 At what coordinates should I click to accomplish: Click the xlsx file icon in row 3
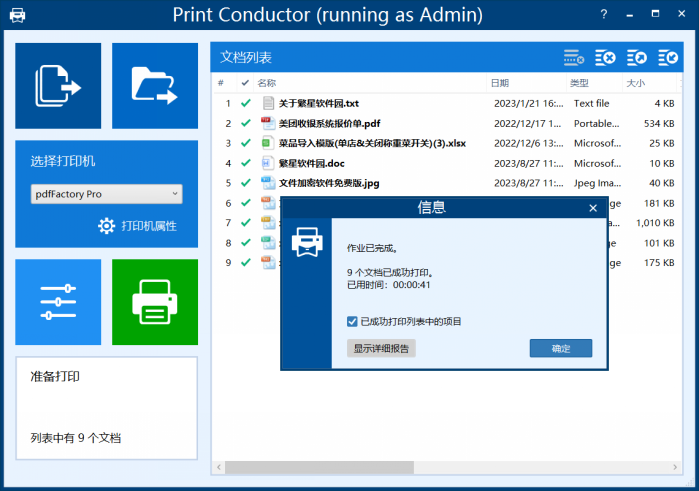(x=267, y=143)
